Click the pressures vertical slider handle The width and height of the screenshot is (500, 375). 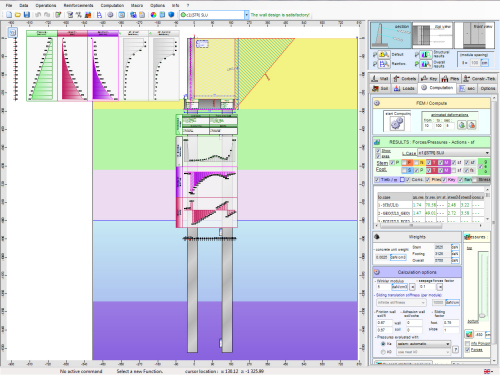pyautogui.click(x=482, y=315)
